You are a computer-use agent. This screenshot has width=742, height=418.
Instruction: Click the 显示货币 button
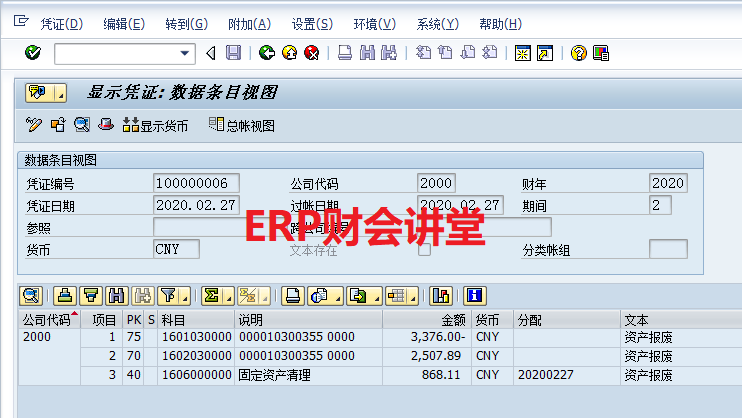(x=155, y=125)
